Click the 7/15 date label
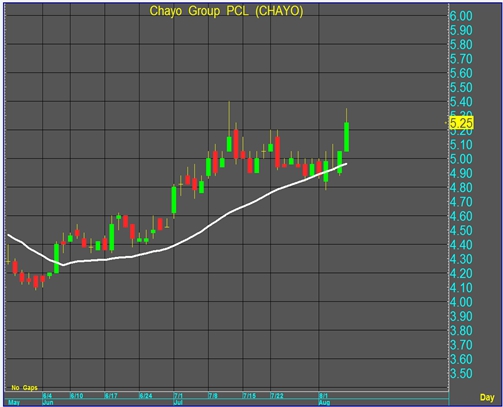 [249, 396]
